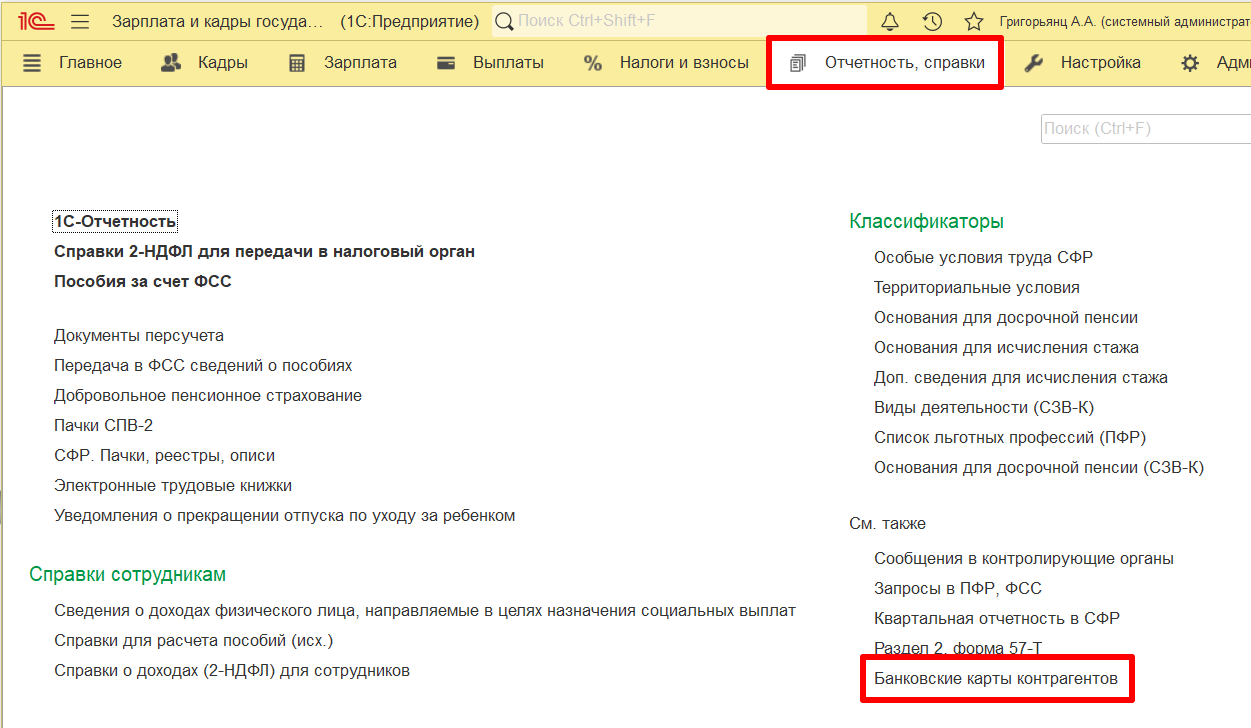This screenshot has width=1251, height=728.
Task: Click the Главное section menu icon
Action: tap(33, 63)
